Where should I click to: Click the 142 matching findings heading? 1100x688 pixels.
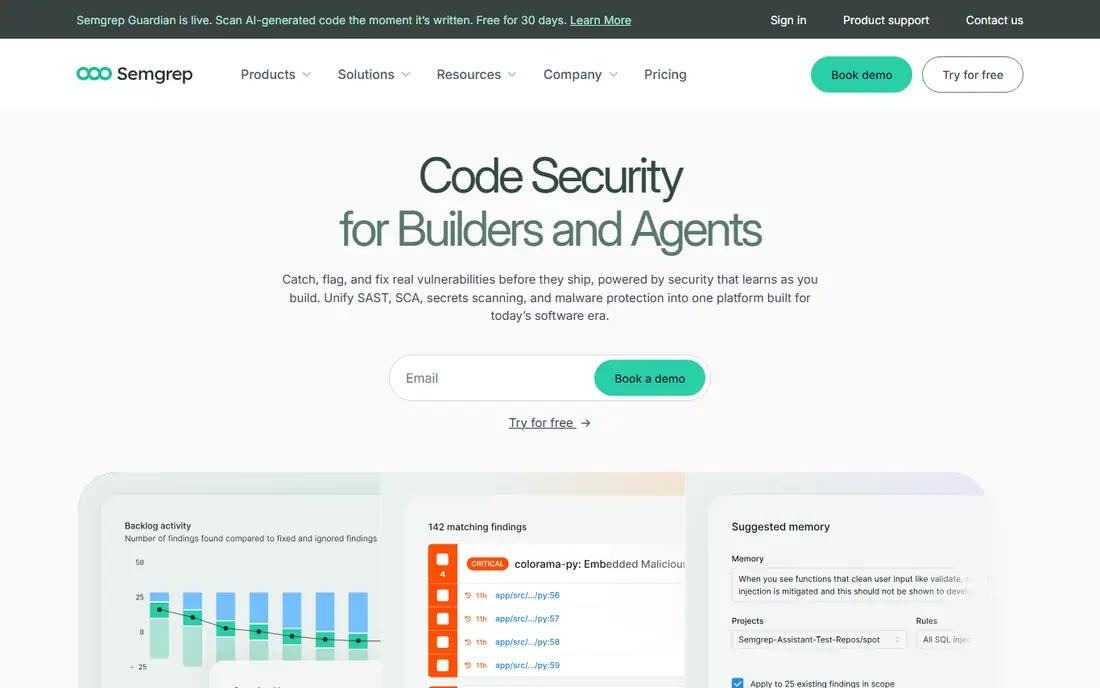click(x=477, y=527)
